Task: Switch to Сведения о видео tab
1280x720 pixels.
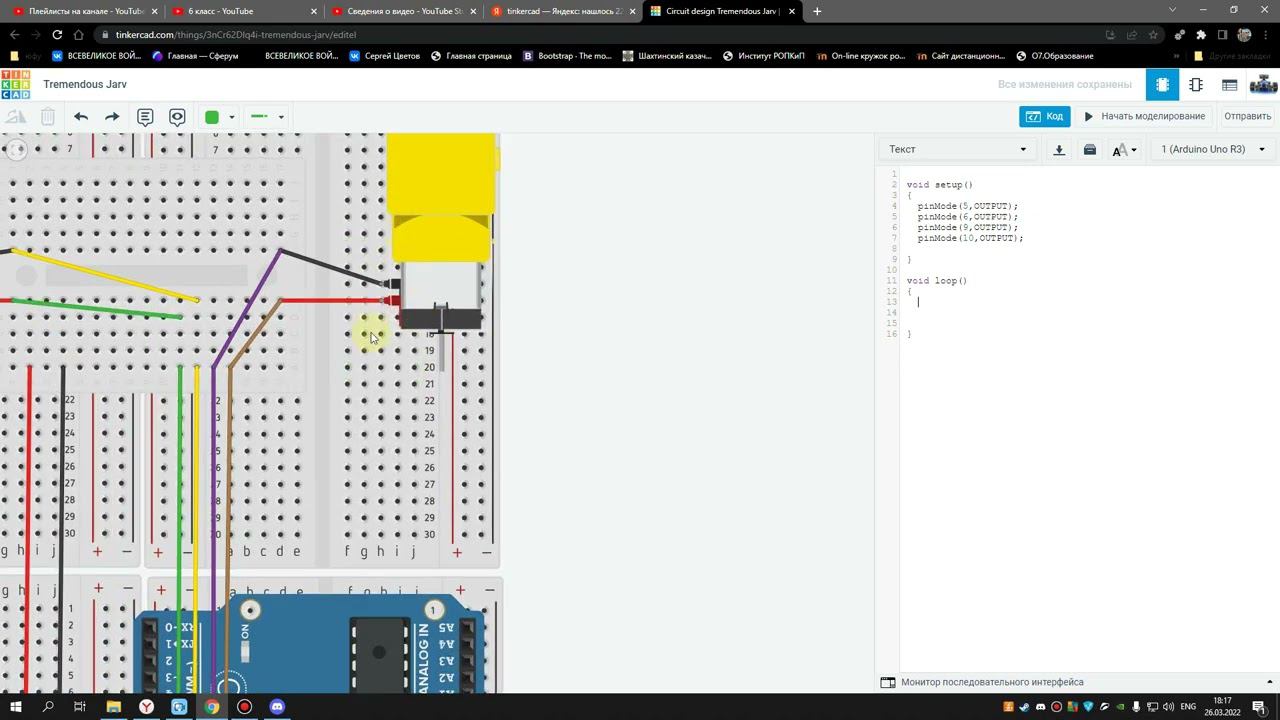Action: 403,11
